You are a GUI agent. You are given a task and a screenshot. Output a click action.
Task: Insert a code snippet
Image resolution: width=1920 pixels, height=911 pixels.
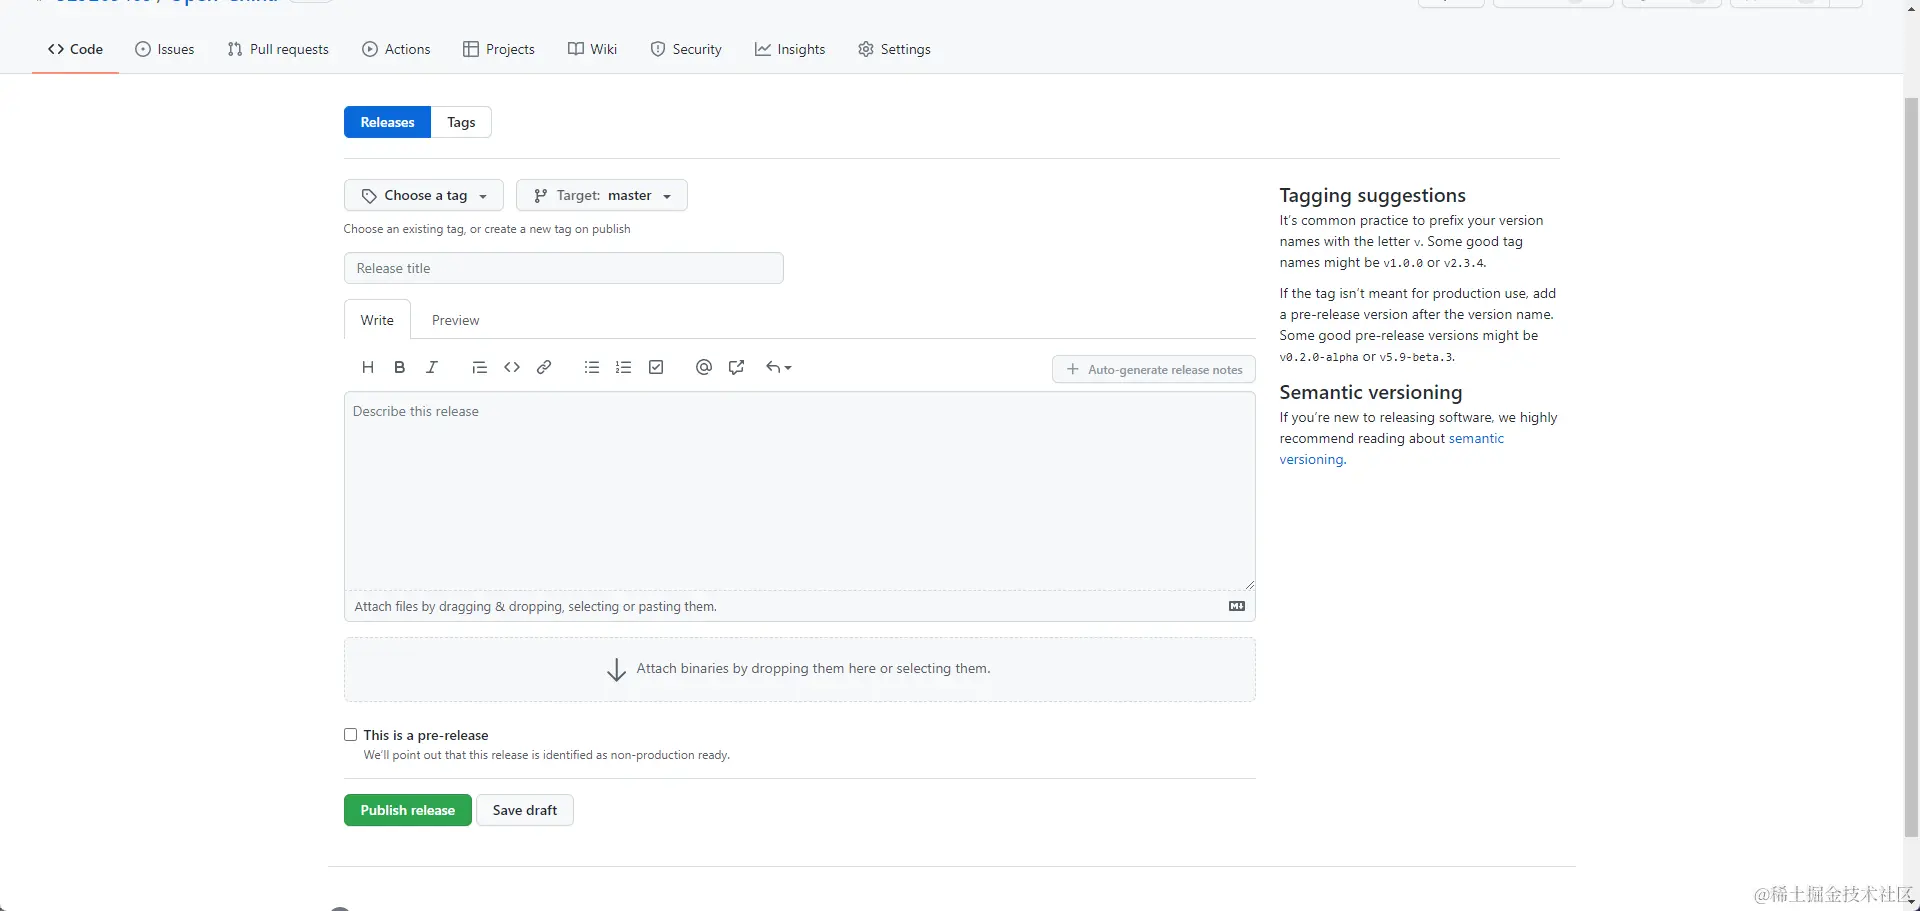click(x=512, y=367)
